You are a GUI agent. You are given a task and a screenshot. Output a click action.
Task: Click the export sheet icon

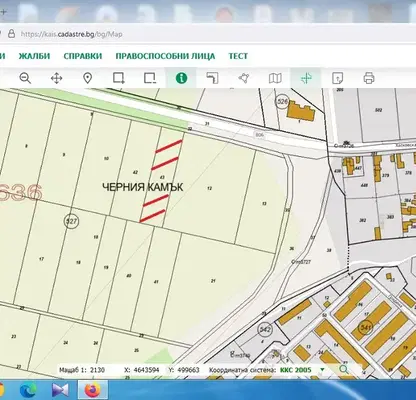click(337, 78)
